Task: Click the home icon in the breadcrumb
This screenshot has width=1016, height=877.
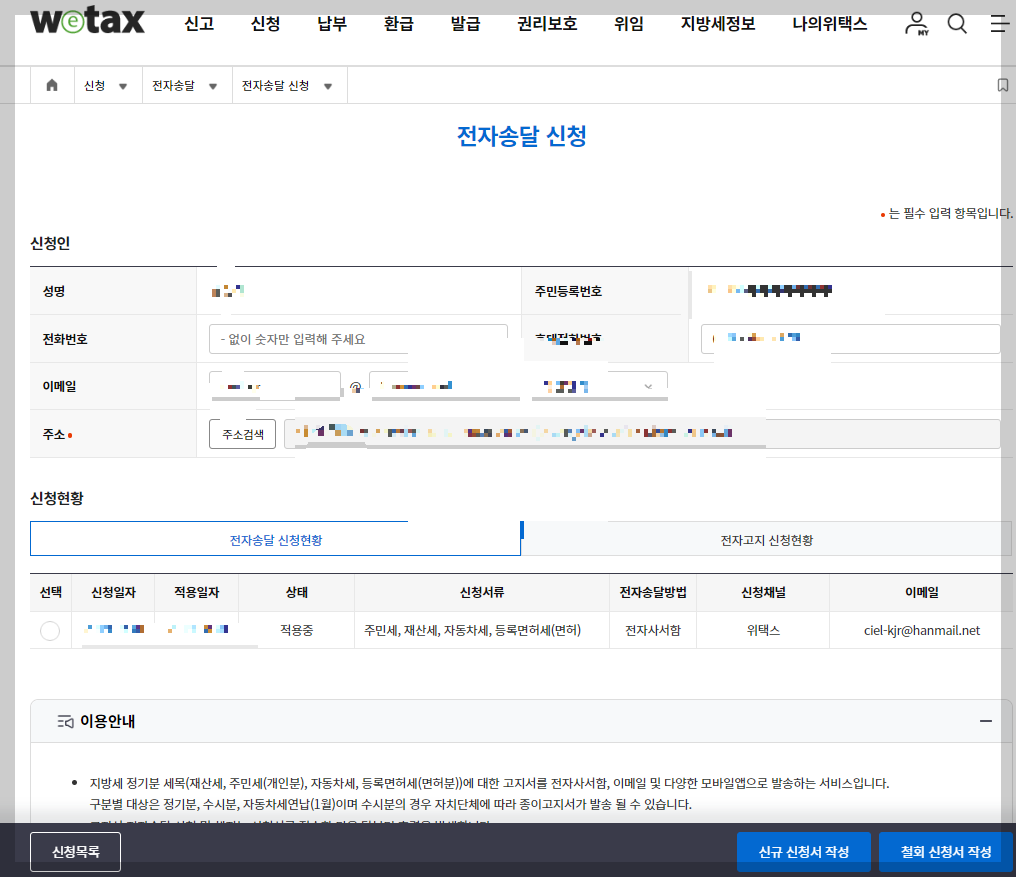Action: (52, 85)
